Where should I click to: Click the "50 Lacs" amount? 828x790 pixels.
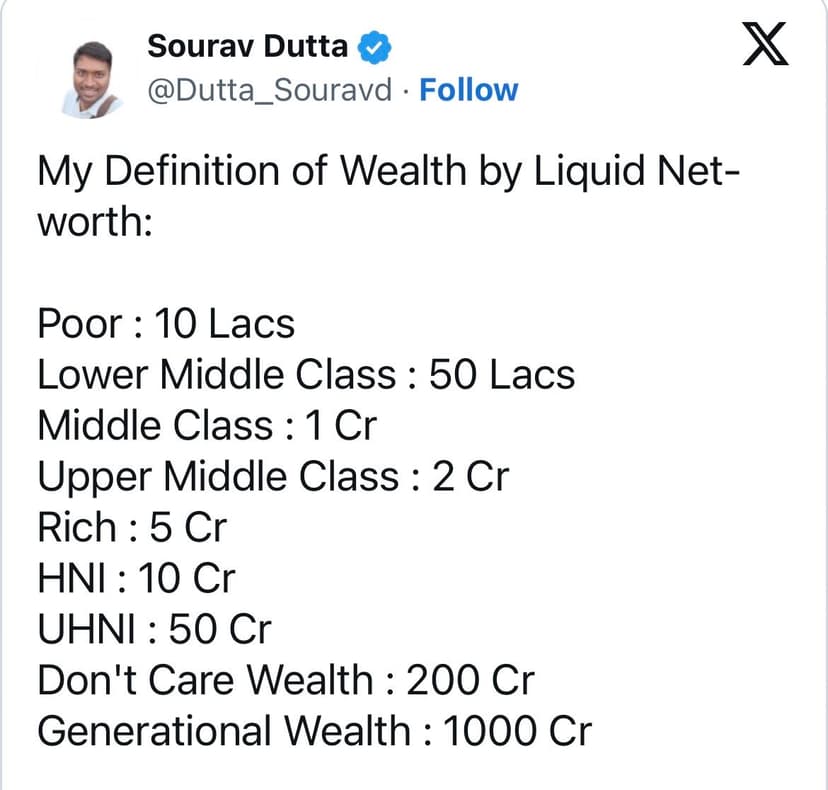pyautogui.click(x=502, y=375)
